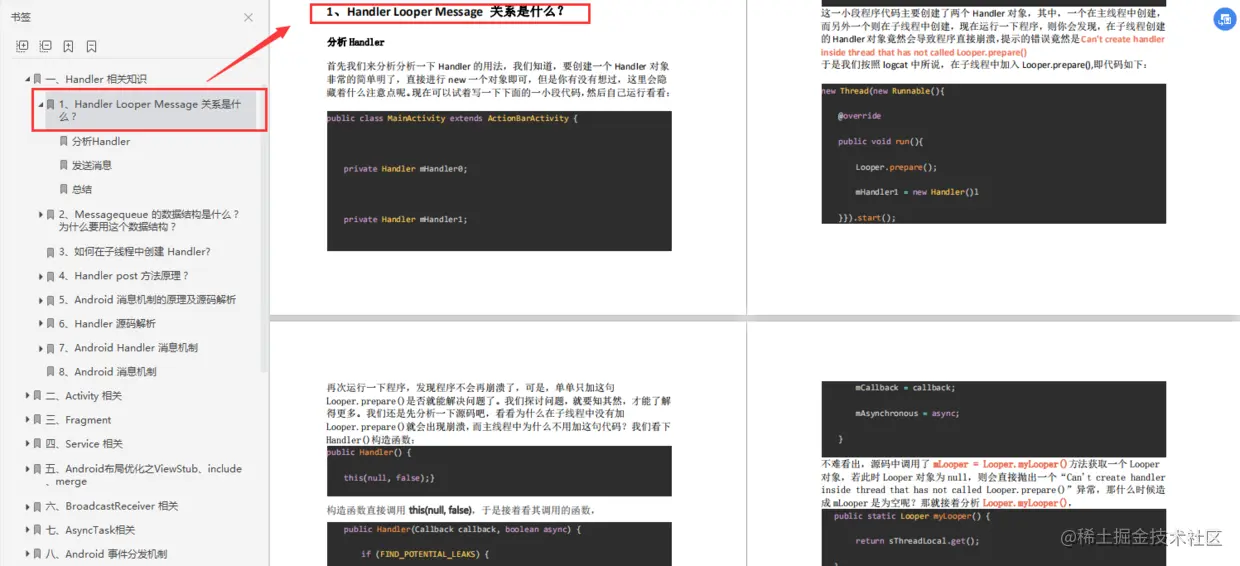
Task: Click bookmark icon beside 分析Handler
Action: (64, 142)
